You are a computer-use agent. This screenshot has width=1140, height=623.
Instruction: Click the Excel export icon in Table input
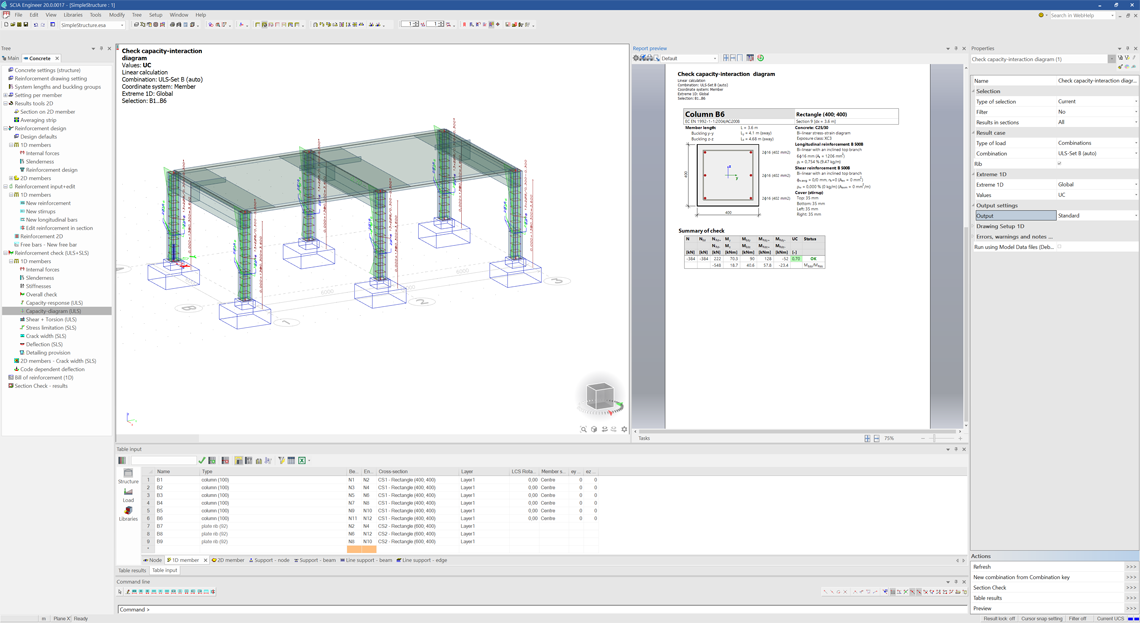[x=302, y=460]
